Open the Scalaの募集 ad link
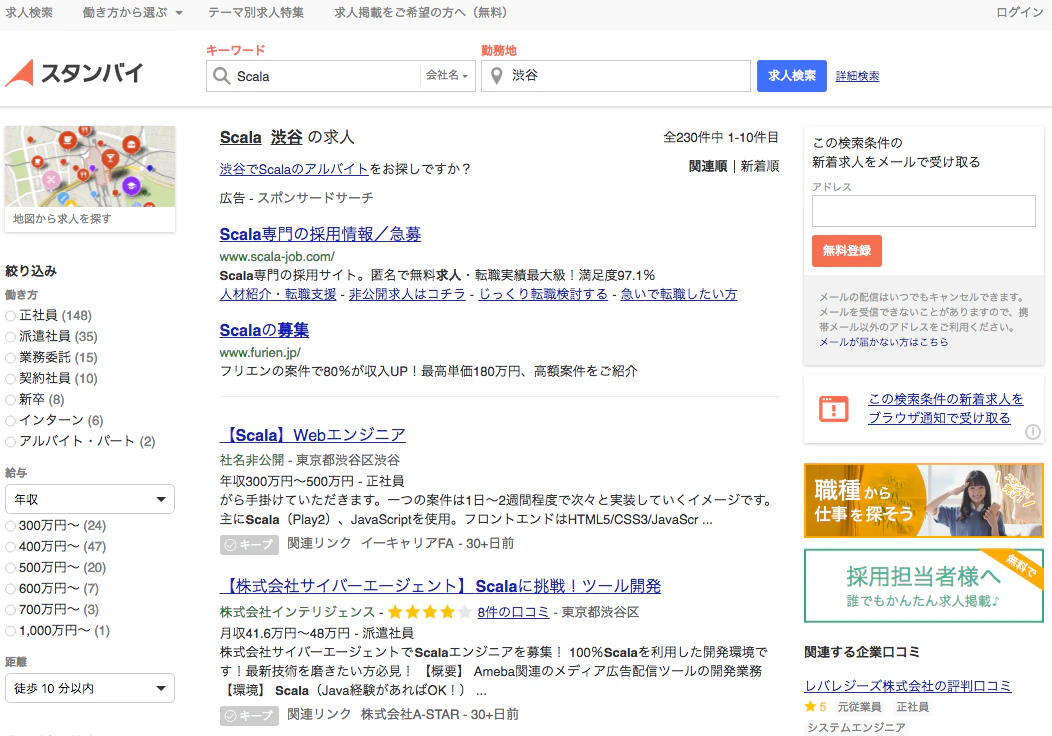Image resolution: width=1052 pixels, height=736 pixels. (264, 330)
